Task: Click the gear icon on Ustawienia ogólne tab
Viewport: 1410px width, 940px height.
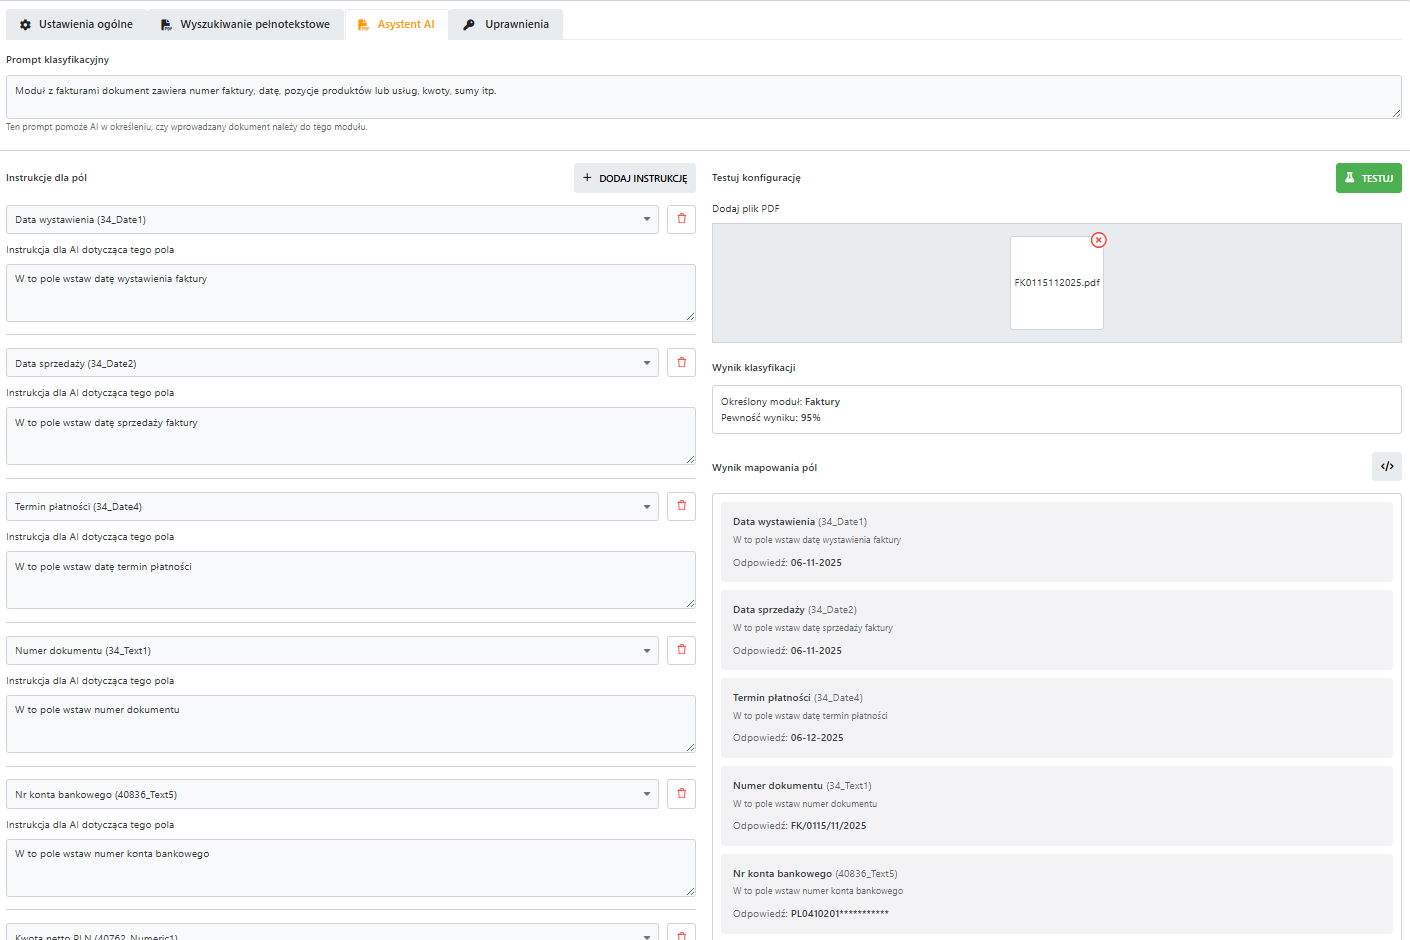Action: click(x=26, y=25)
